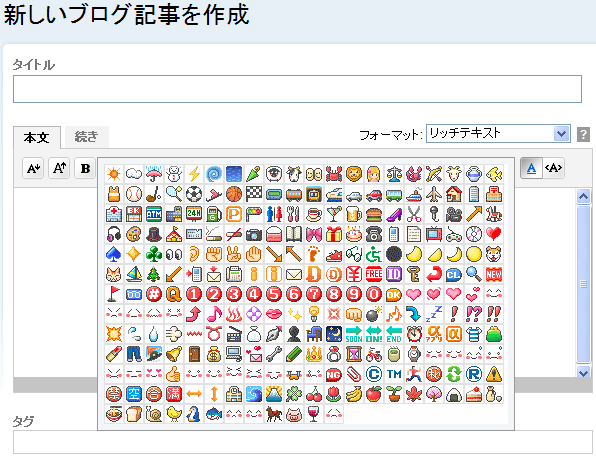The image size is (596, 459).
Task: Pick the bread slice emoji
Action: click(x=134, y=414)
